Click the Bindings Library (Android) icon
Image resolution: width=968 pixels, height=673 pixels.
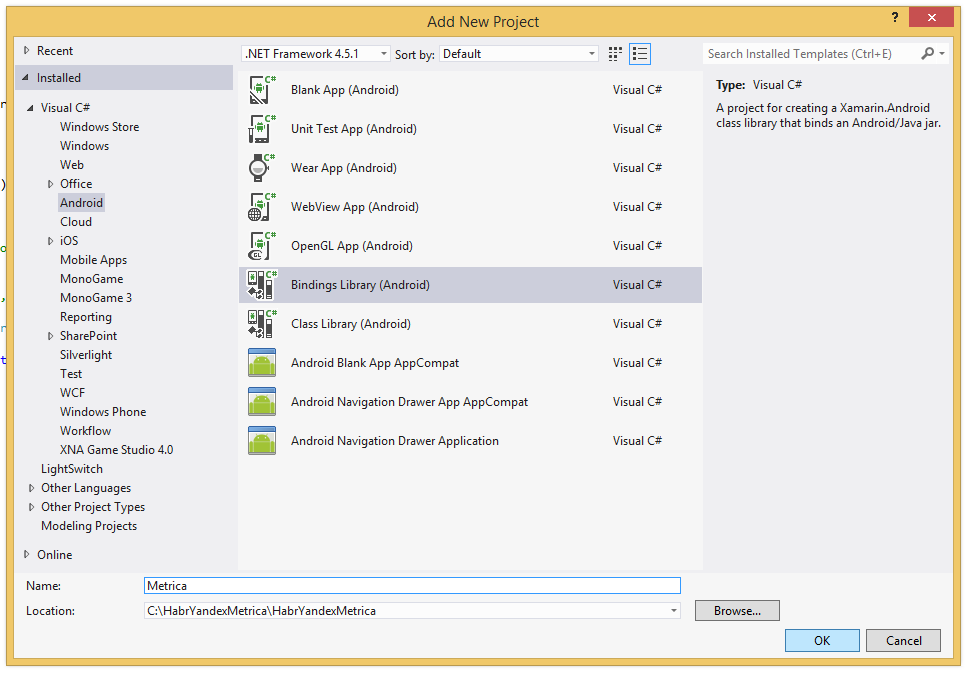(262, 285)
